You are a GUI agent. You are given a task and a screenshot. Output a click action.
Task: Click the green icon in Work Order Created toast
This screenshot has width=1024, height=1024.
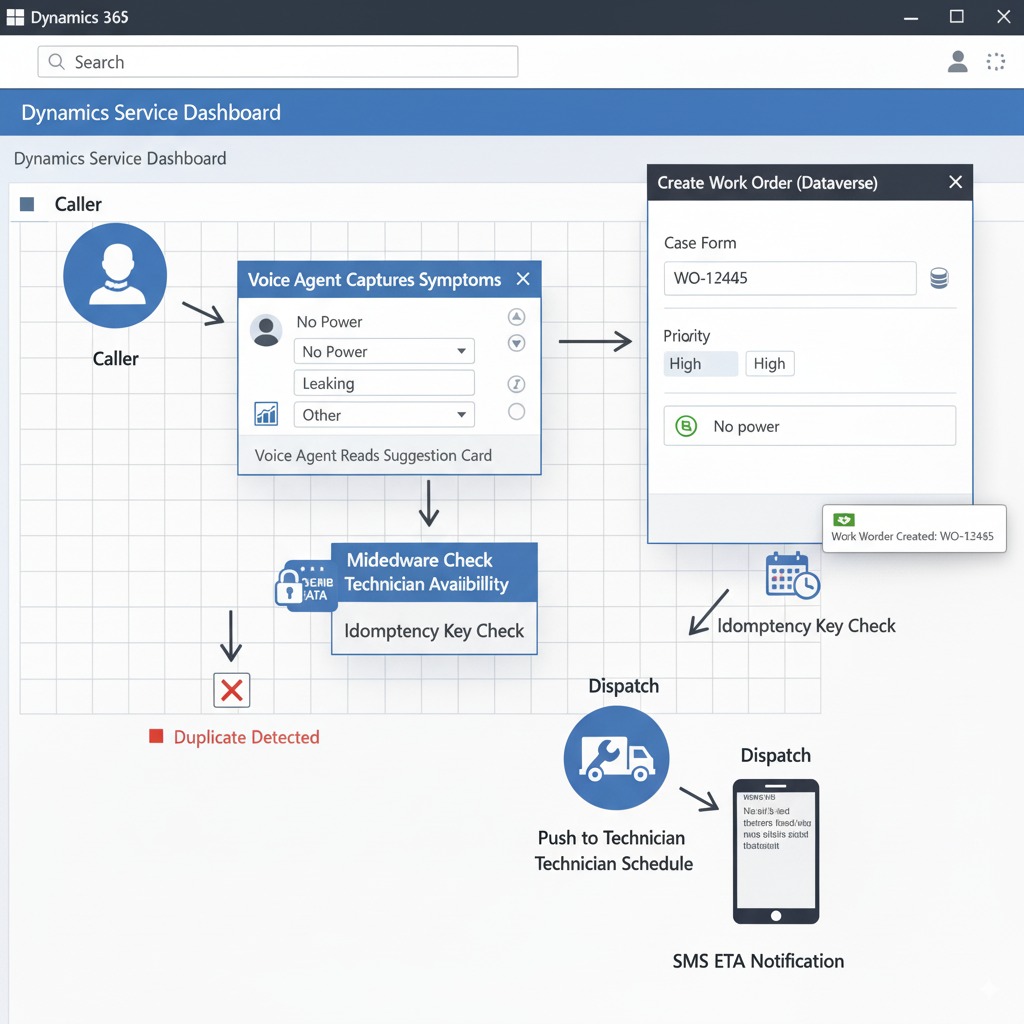tap(844, 520)
